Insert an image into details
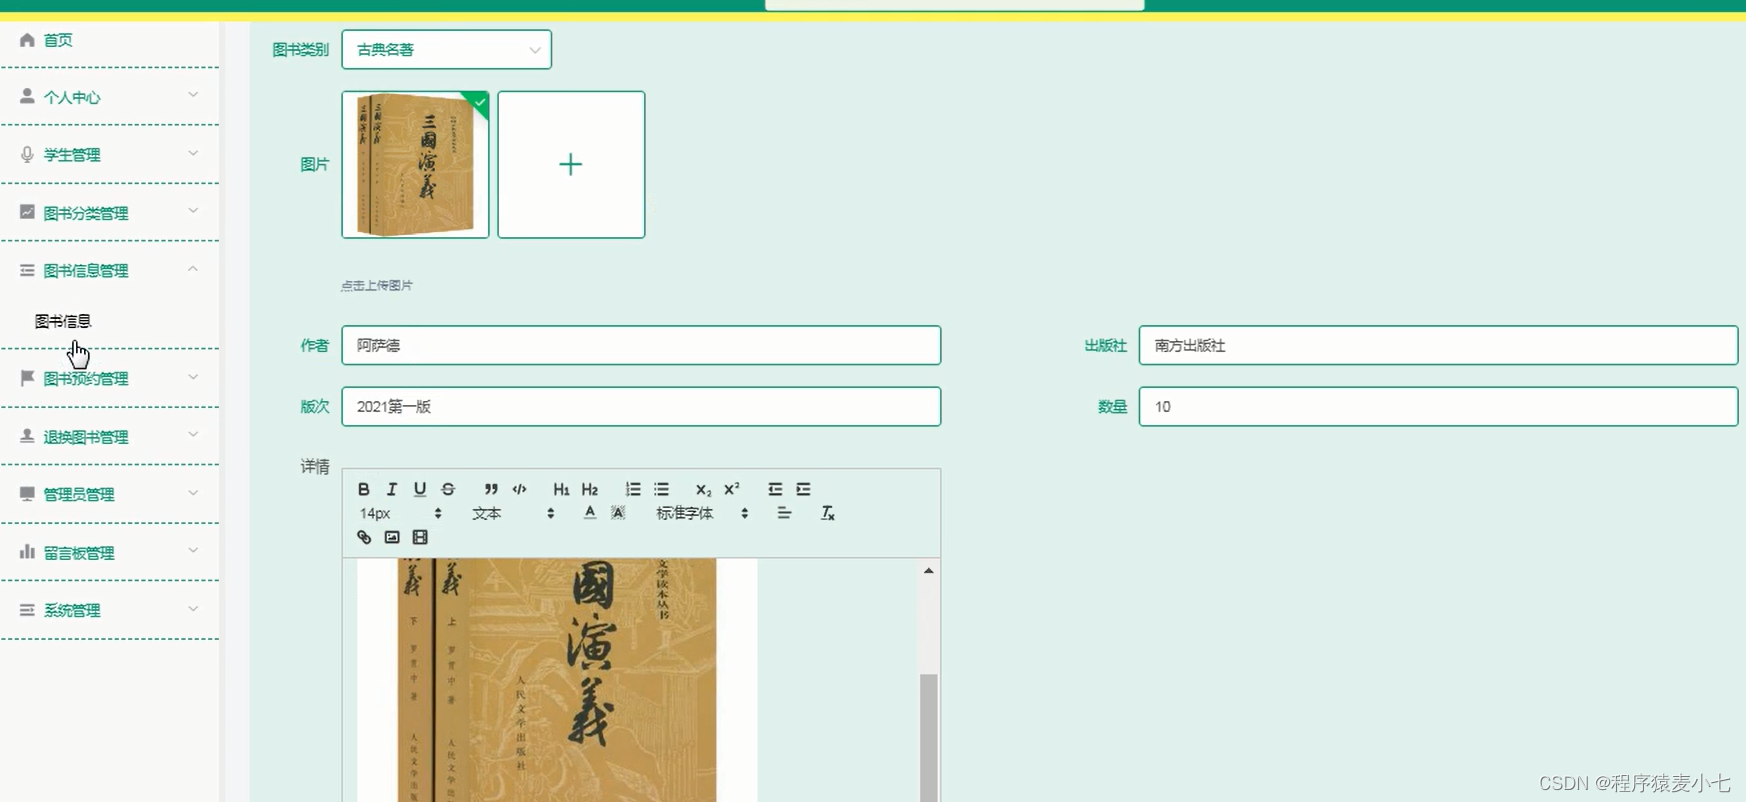 (x=392, y=537)
